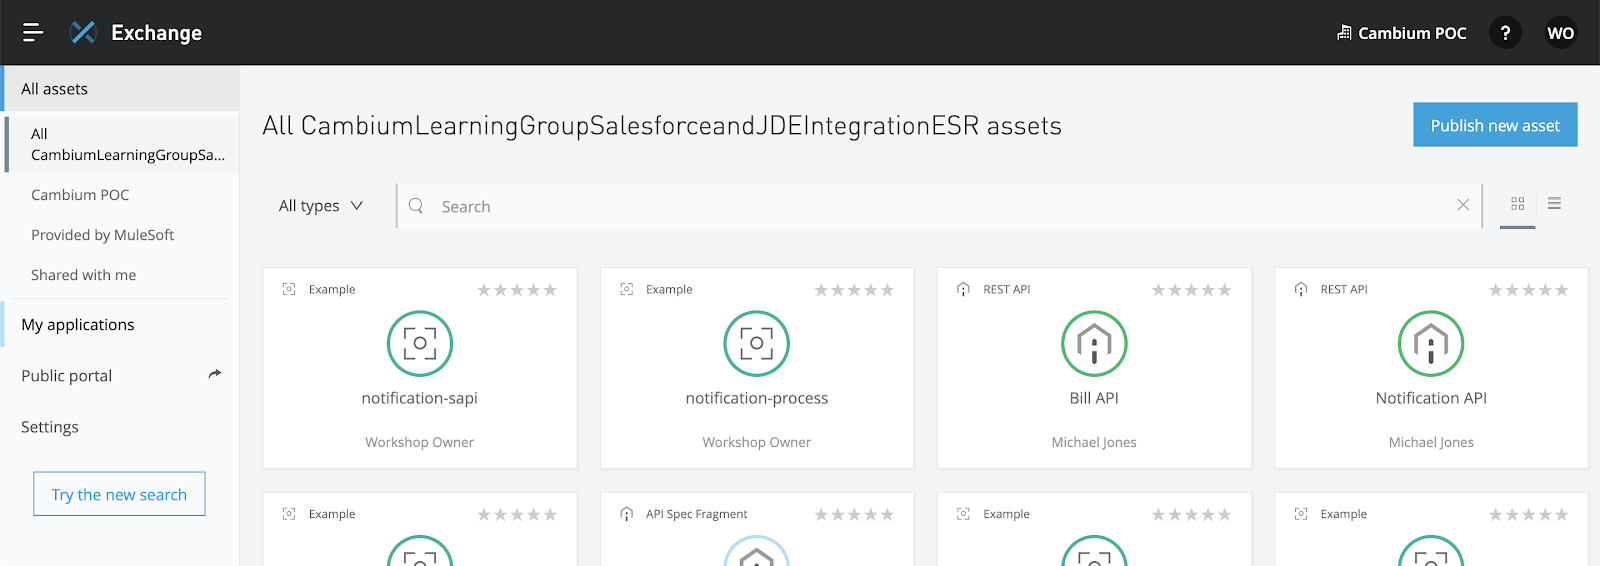
Task: Rate the Bill API using stars
Action: click(1191, 290)
